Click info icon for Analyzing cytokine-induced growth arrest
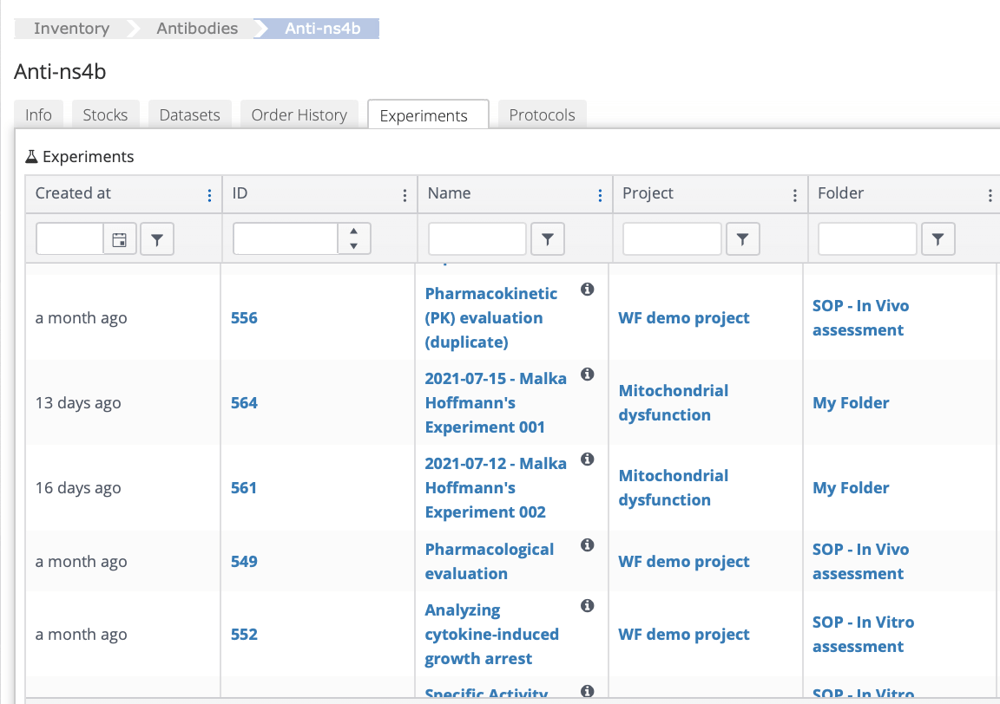This screenshot has width=1000, height=704. (x=588, y=605)
